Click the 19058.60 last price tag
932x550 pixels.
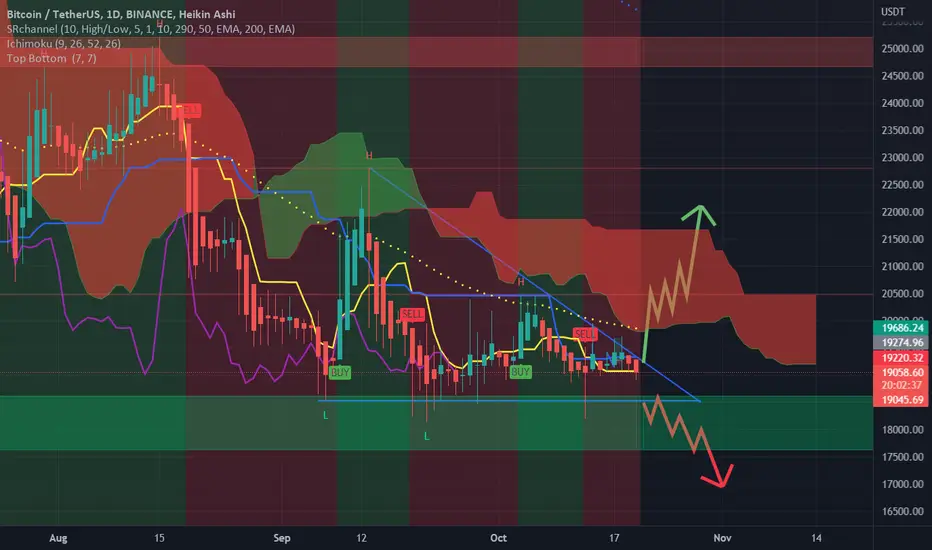pos(902,372)
